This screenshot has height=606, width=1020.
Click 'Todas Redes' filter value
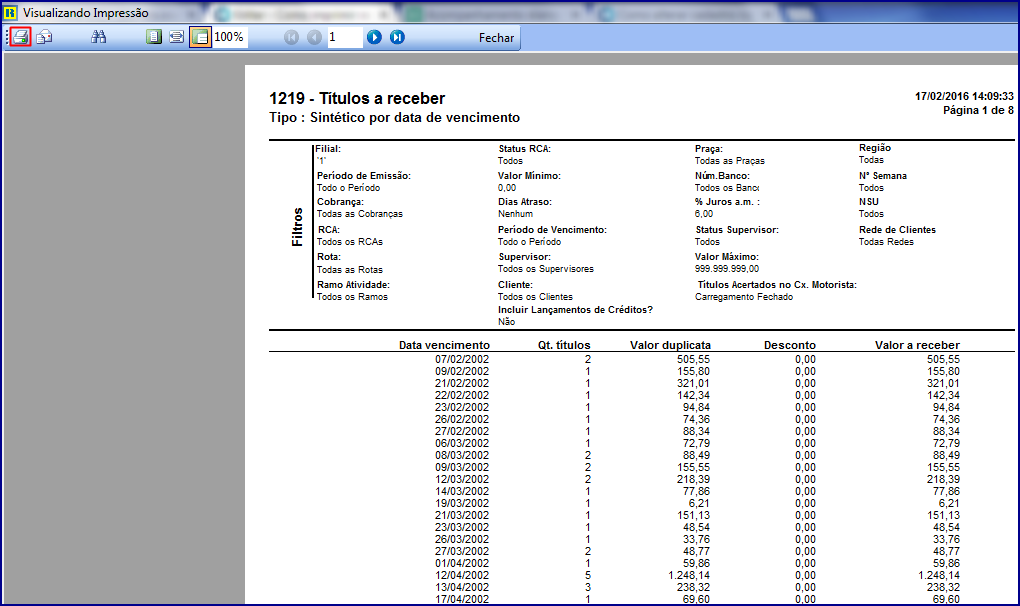(886, 242)
